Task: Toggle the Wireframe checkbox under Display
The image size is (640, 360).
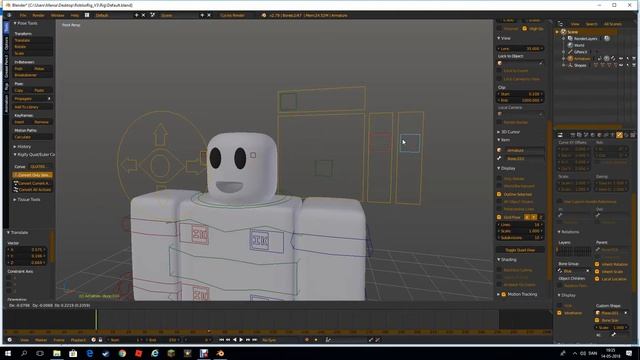Action: click(x=560, y=313)
